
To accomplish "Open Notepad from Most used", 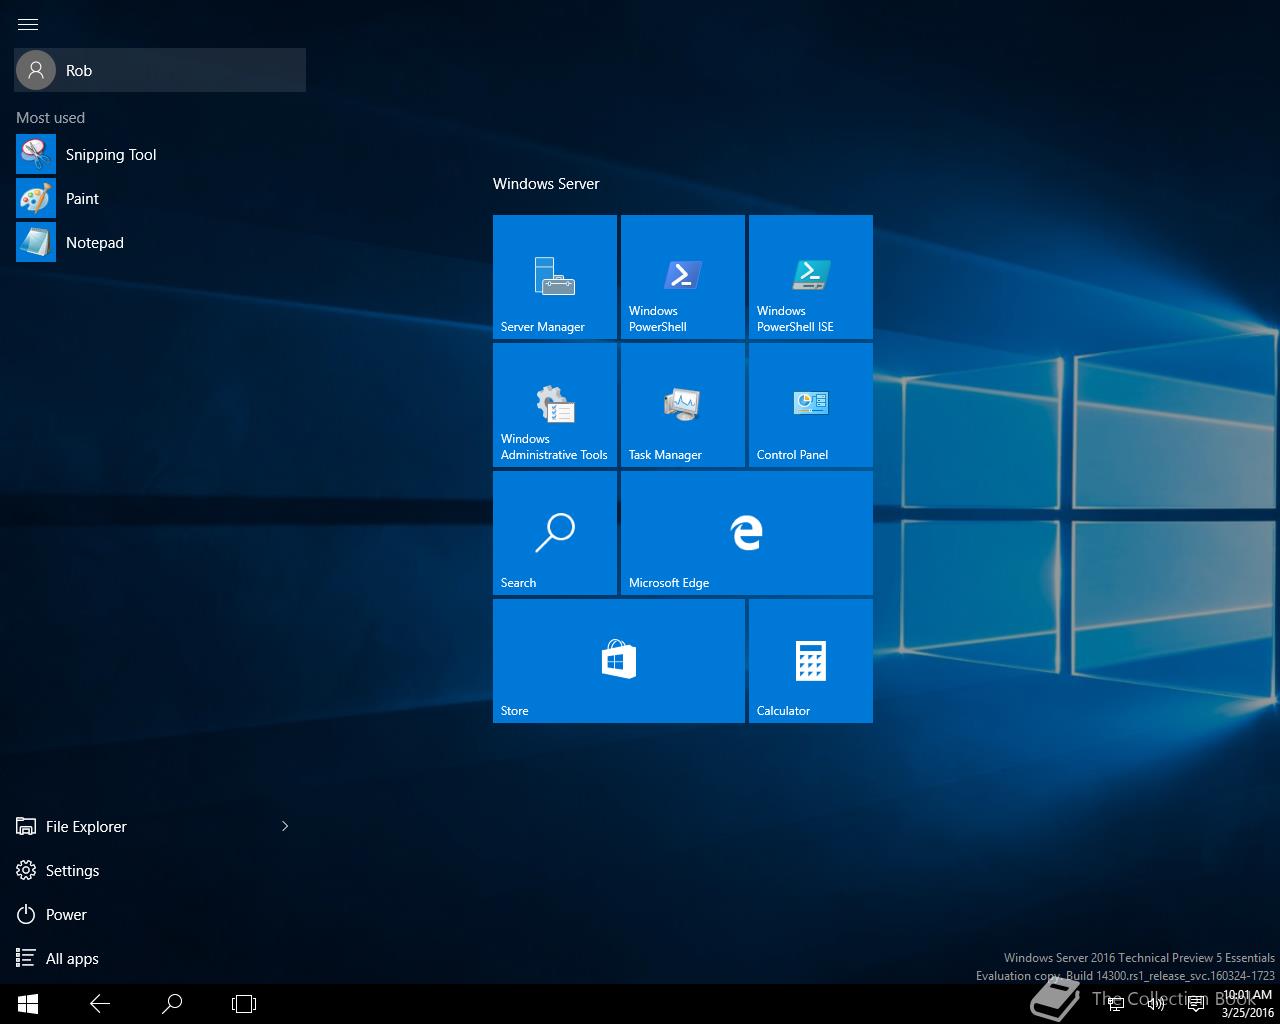I will click(160, 243).
